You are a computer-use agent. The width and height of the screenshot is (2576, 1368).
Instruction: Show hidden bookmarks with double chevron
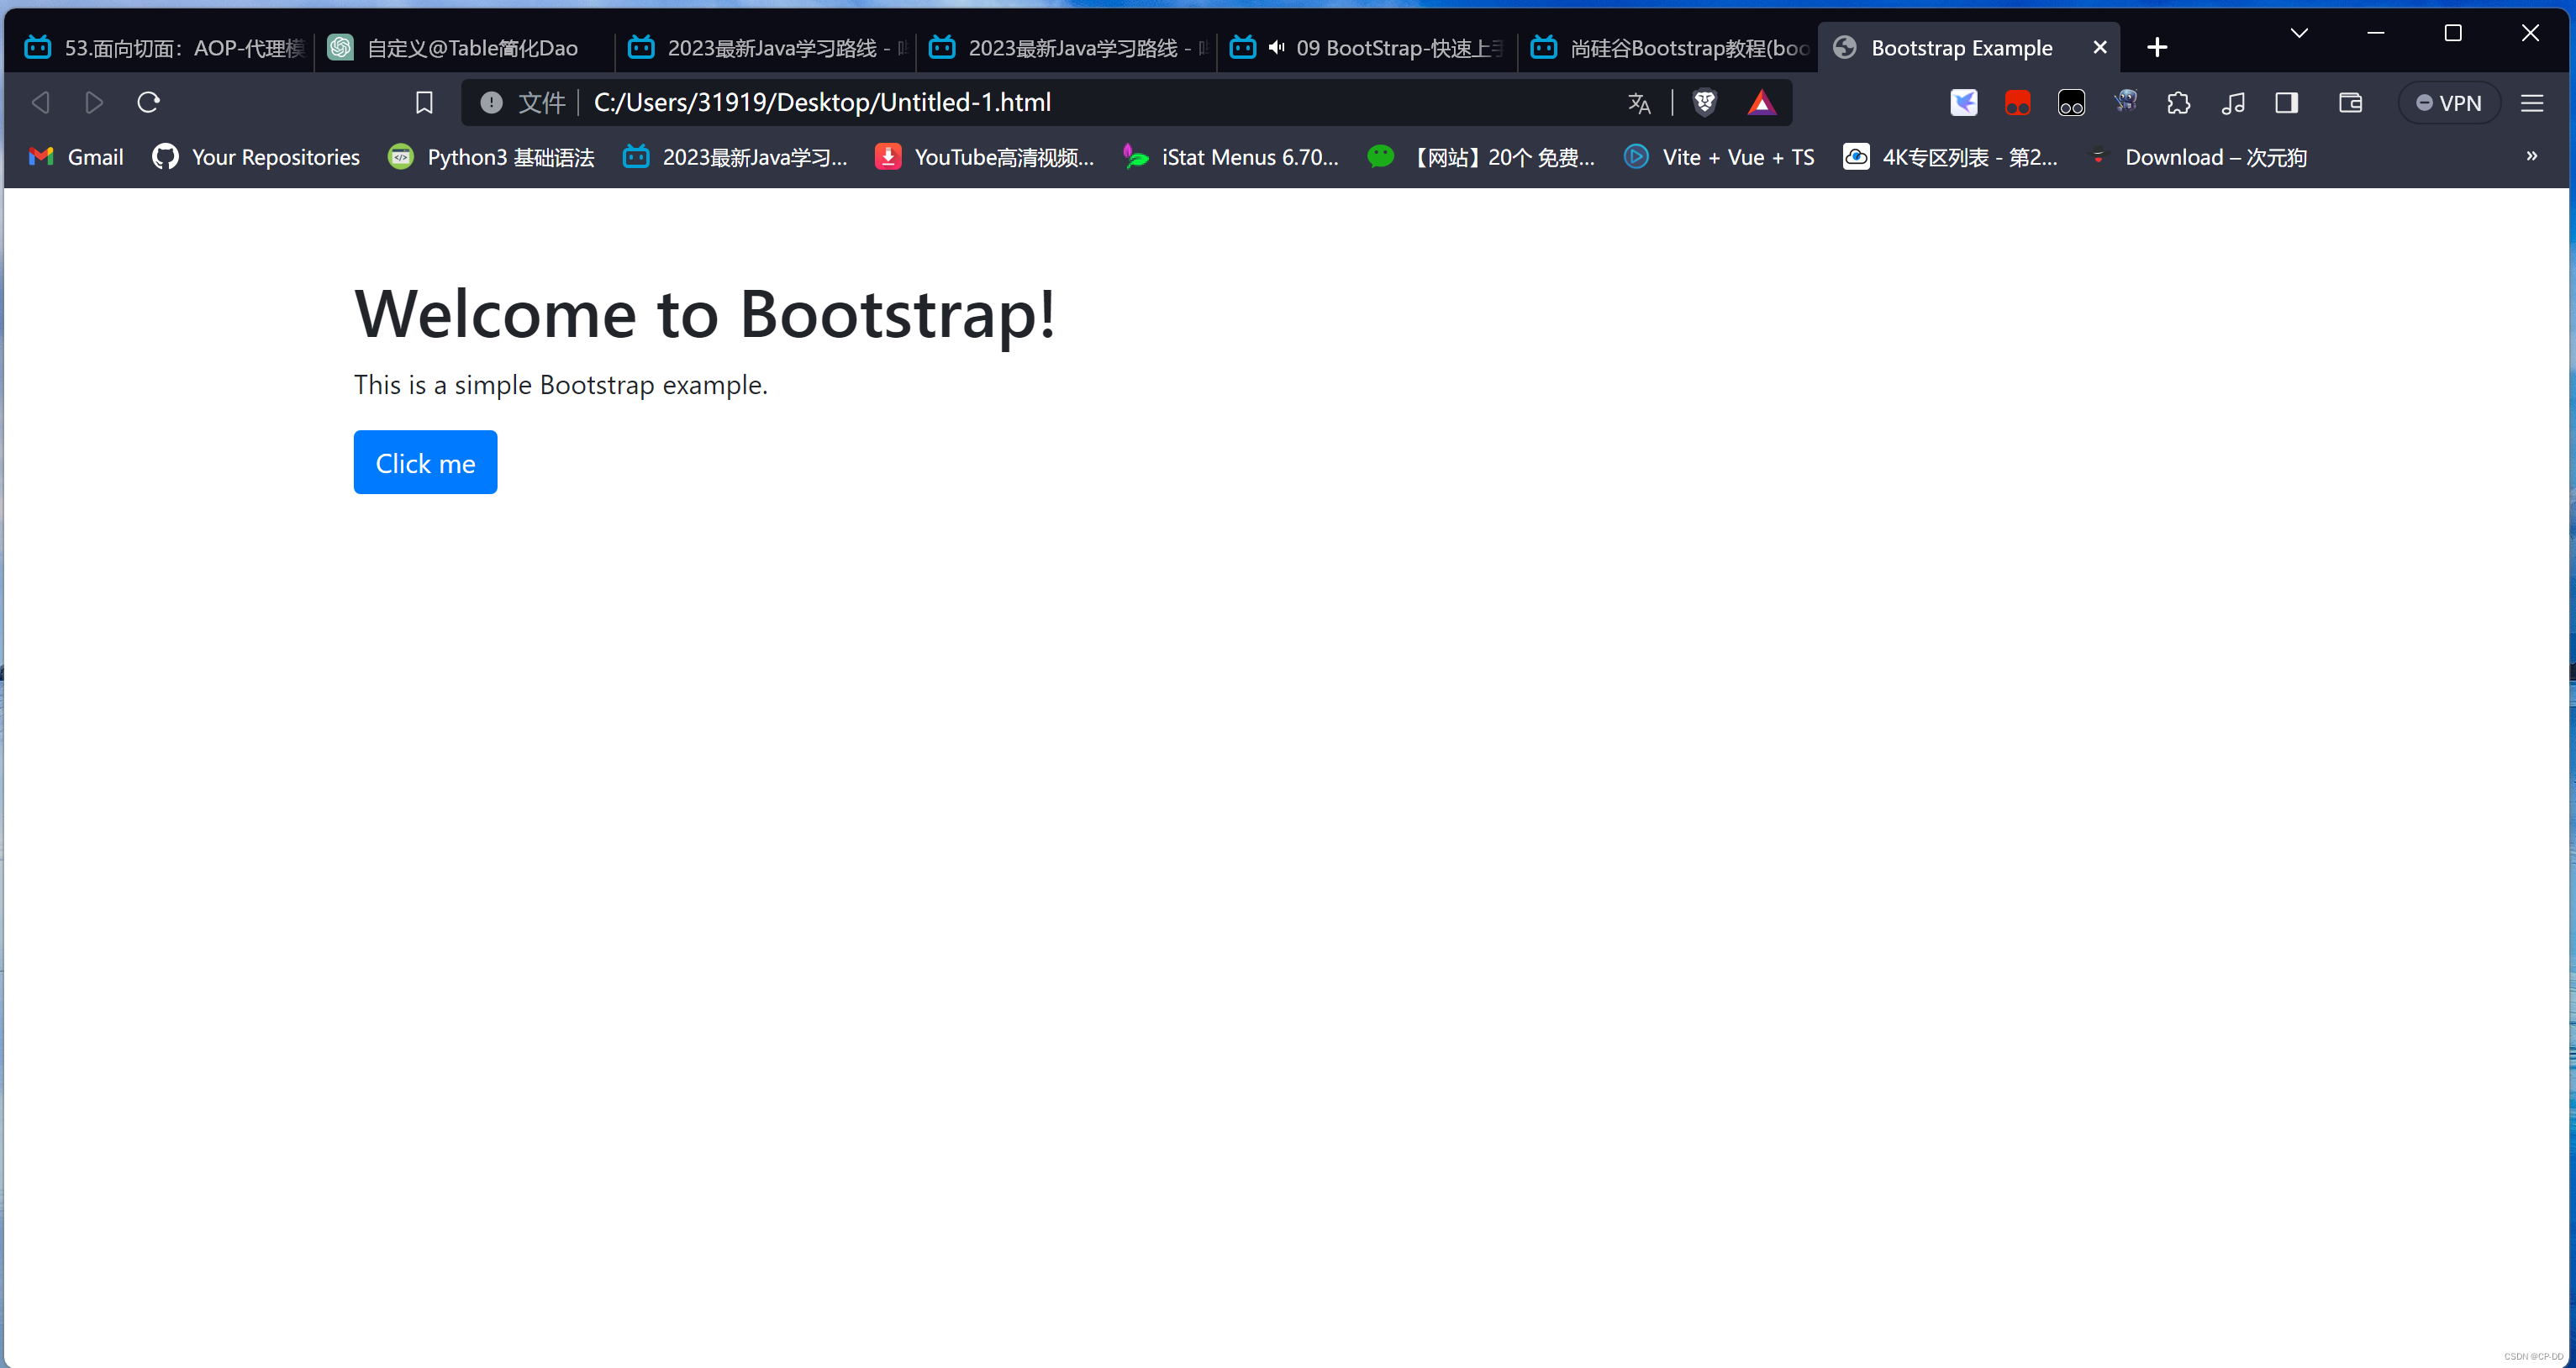pos(2531,156)
